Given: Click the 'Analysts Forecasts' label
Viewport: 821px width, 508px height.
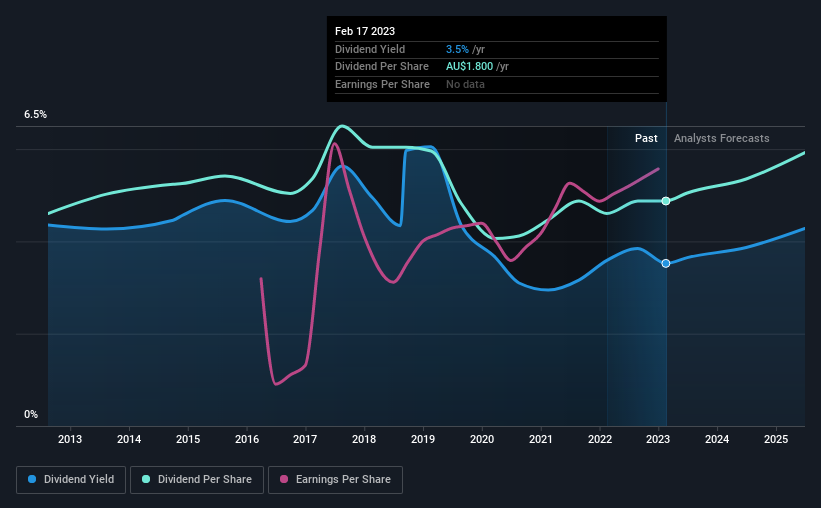Looking at the screenshot, I should 722,138.
